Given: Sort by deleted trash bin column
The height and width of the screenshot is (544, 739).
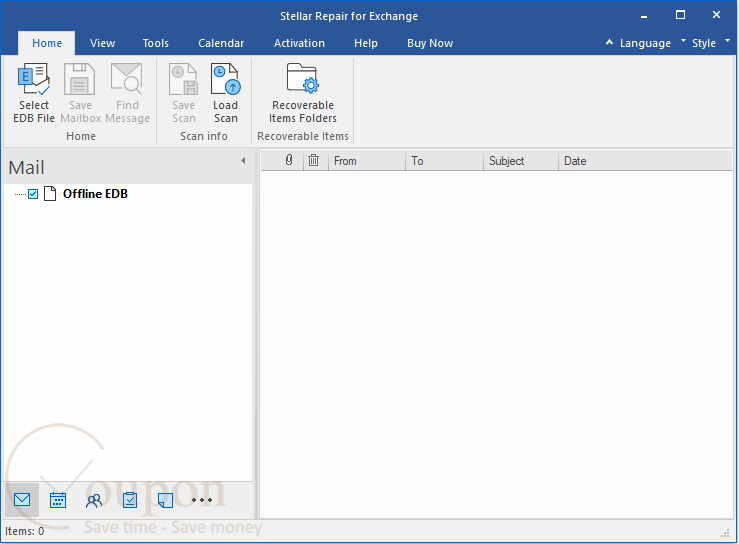Looking at the screenshot, I should point(313,160).
